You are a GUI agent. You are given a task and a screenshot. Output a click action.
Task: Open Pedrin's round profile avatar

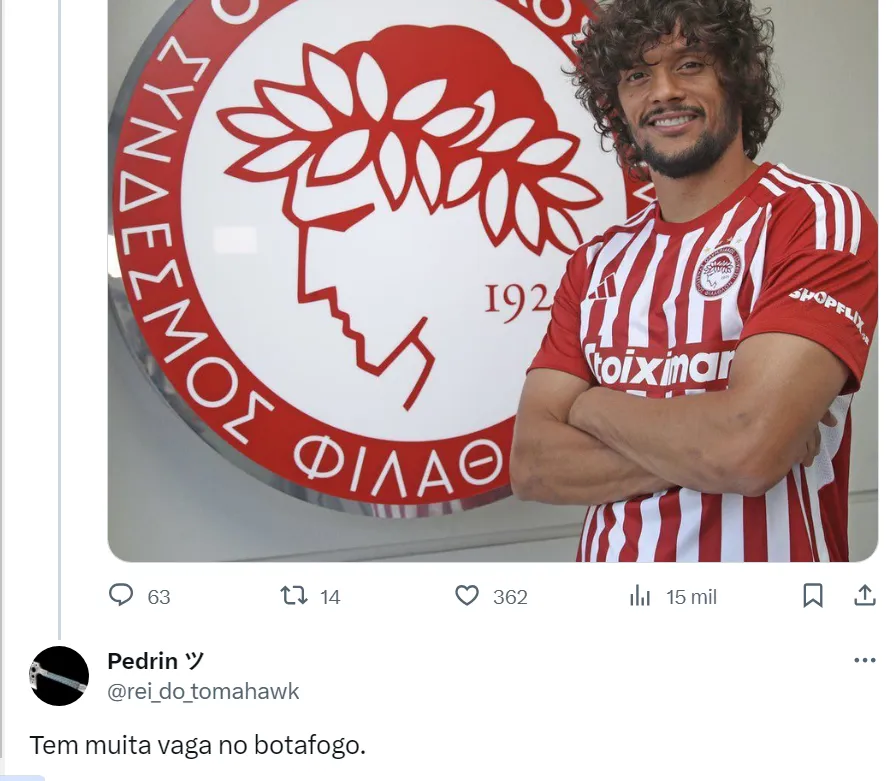click(x=59, y=676)
